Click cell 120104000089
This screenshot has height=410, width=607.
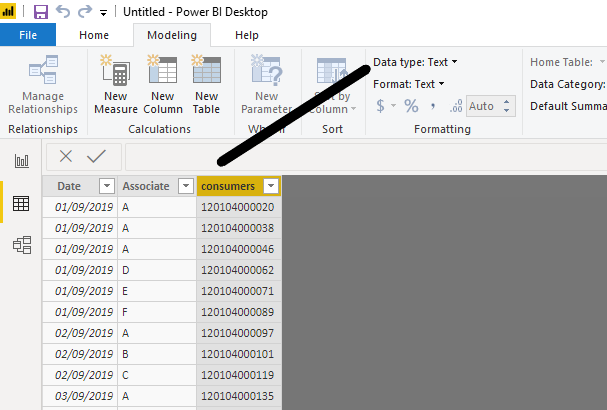click(x=238, y=312)
